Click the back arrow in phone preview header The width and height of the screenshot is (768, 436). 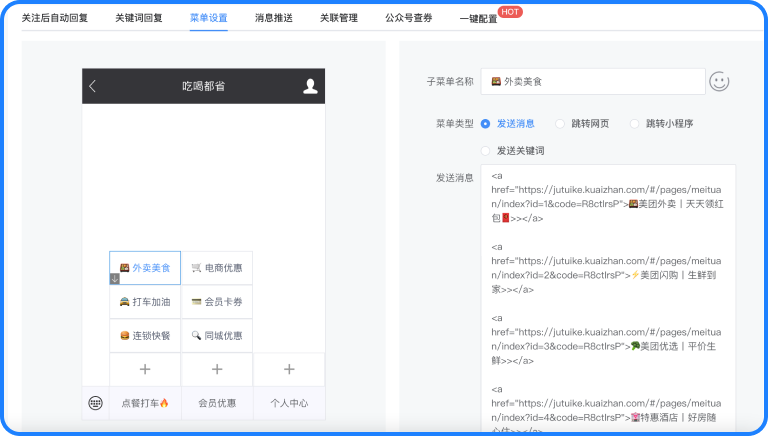pyautogui.click(x=93, y=86)
